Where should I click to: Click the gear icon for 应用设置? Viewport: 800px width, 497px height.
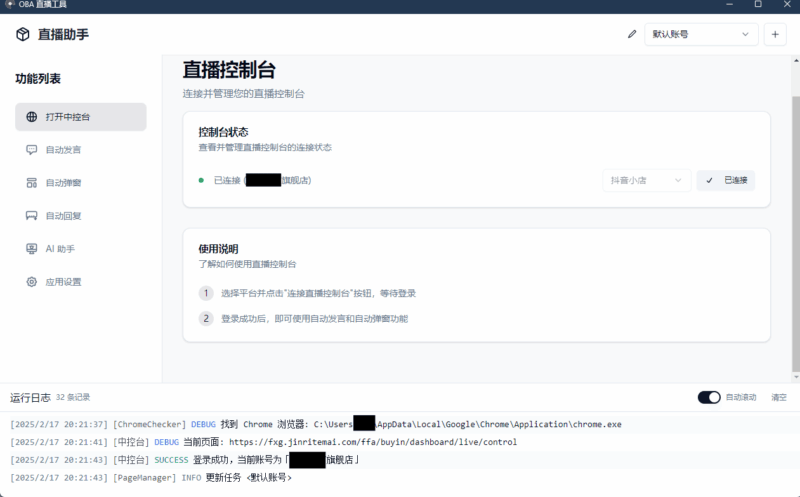pyautogui.click(x=32, y=282)
